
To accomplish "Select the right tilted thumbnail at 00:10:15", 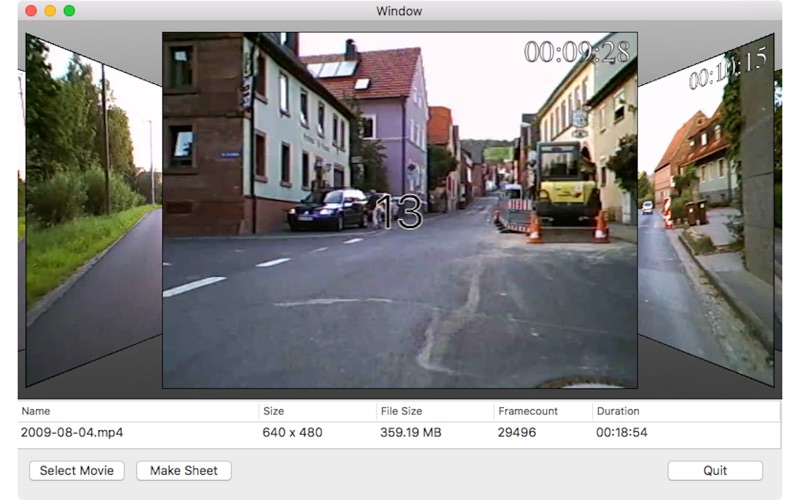I will pyautogui.click(x=706, y=209).
